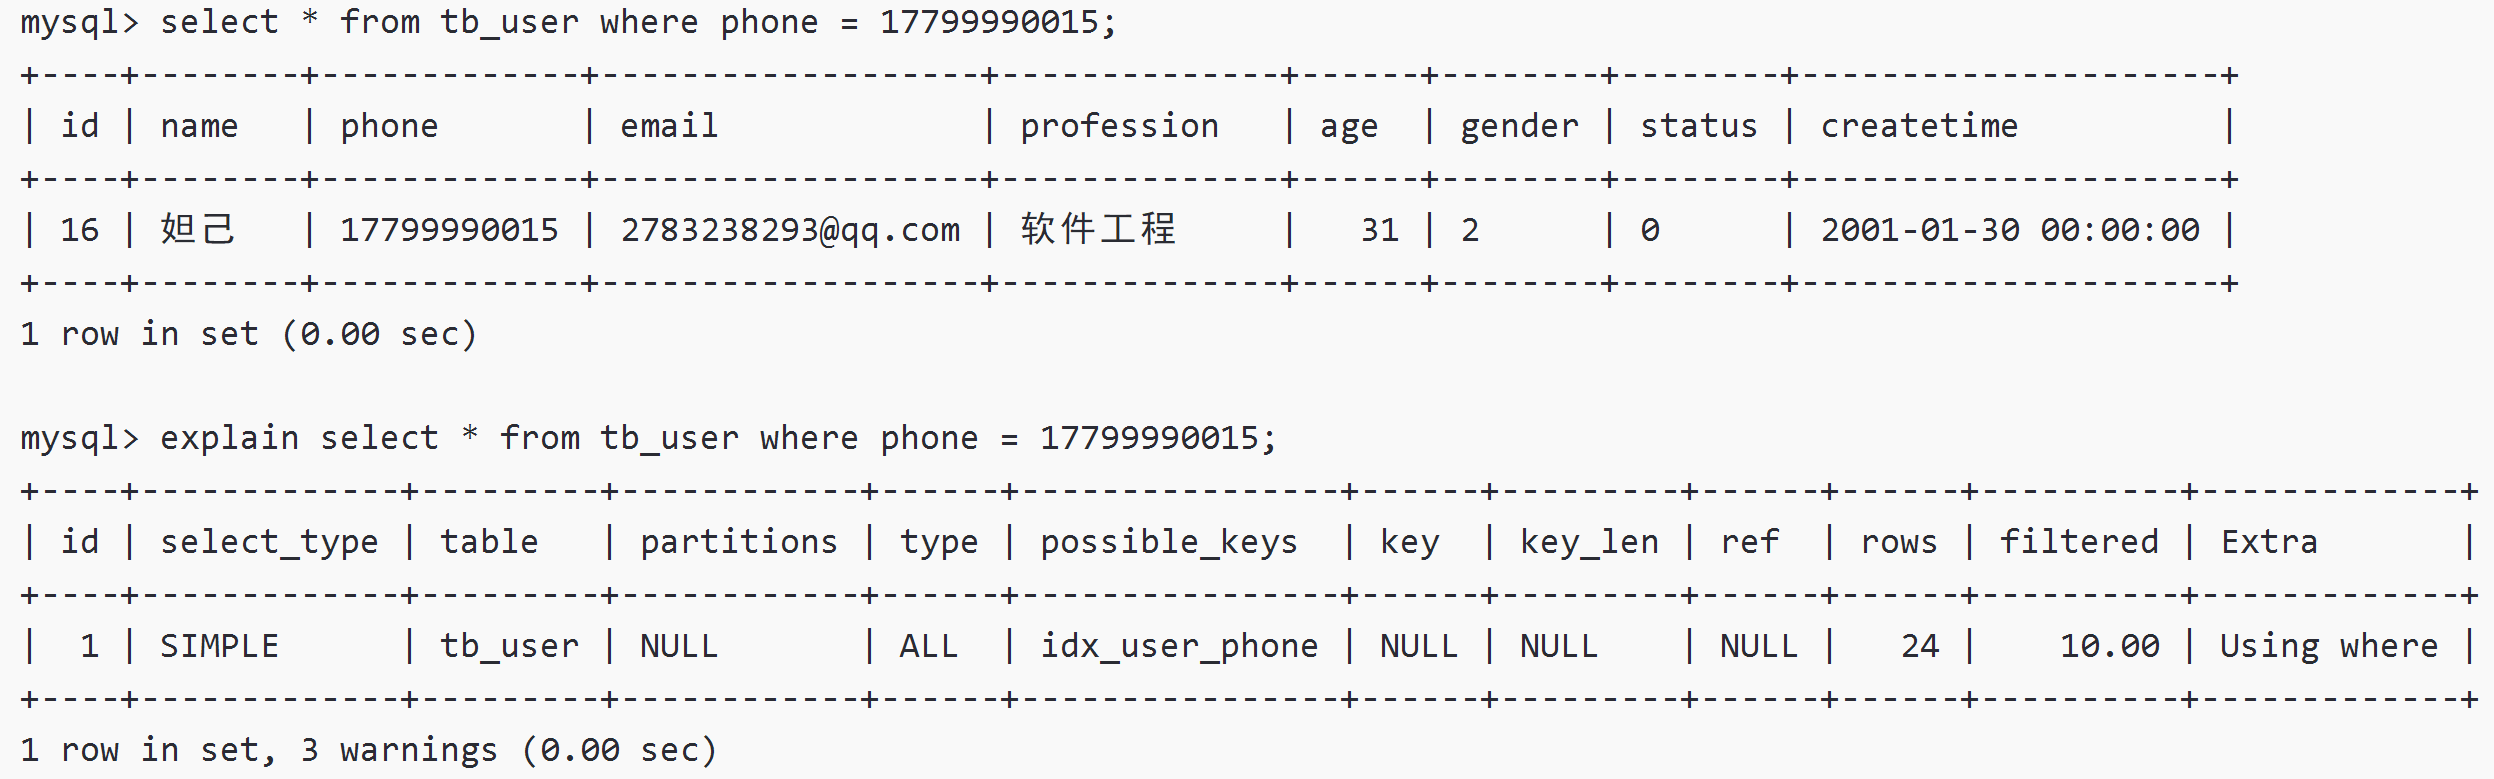This screenshot has height=779, width=2494.
Task: Click the "filtered" column header
Action: (2079, 542)
